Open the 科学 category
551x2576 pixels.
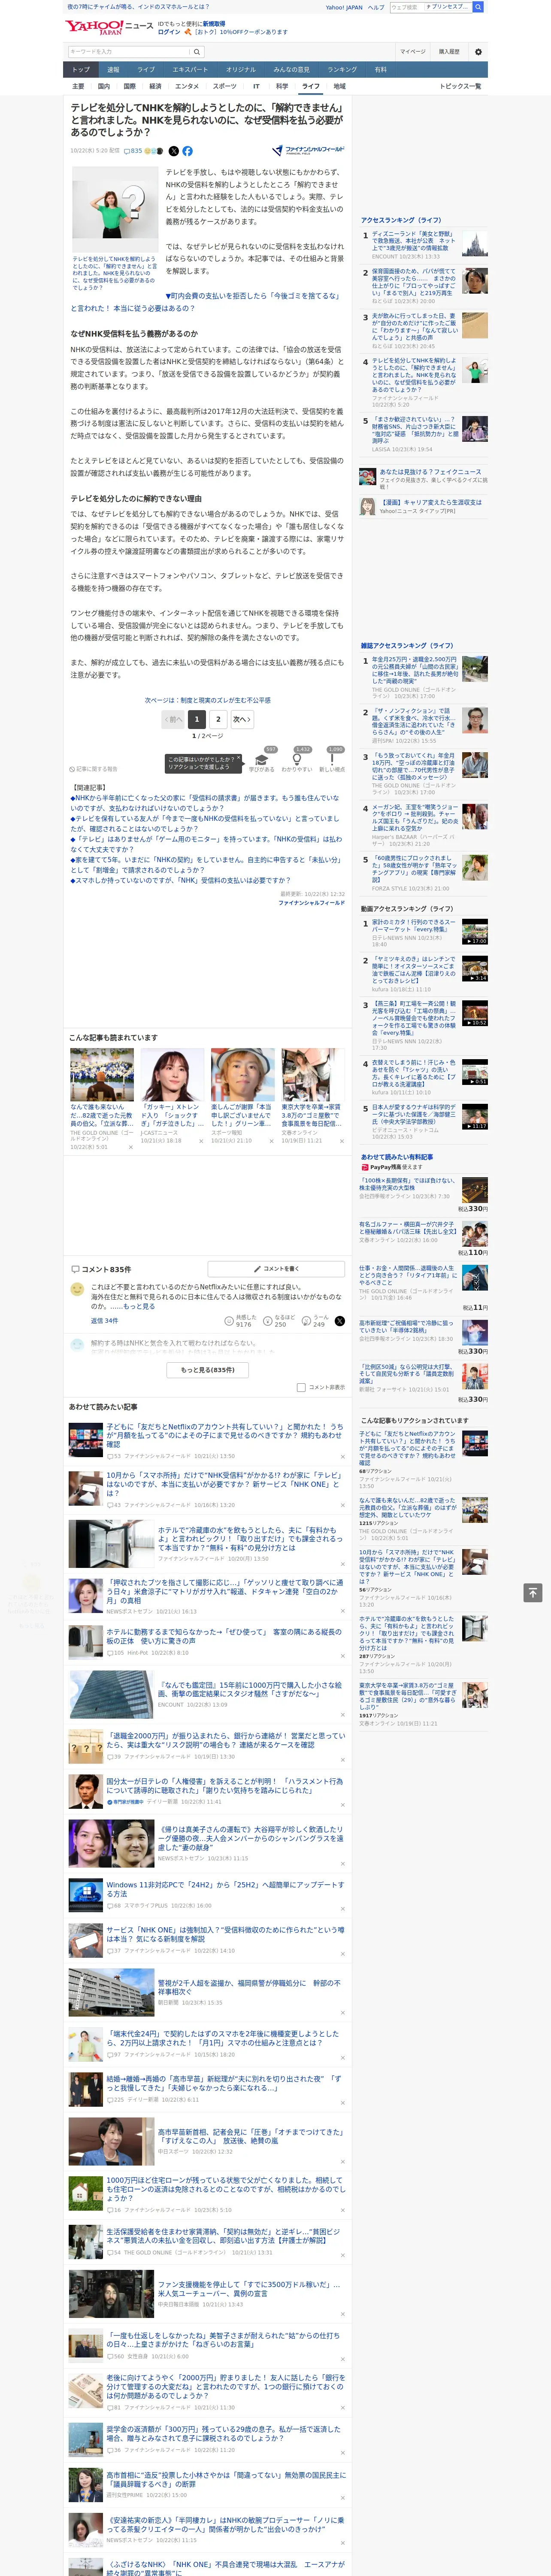[x=282, y=86]
